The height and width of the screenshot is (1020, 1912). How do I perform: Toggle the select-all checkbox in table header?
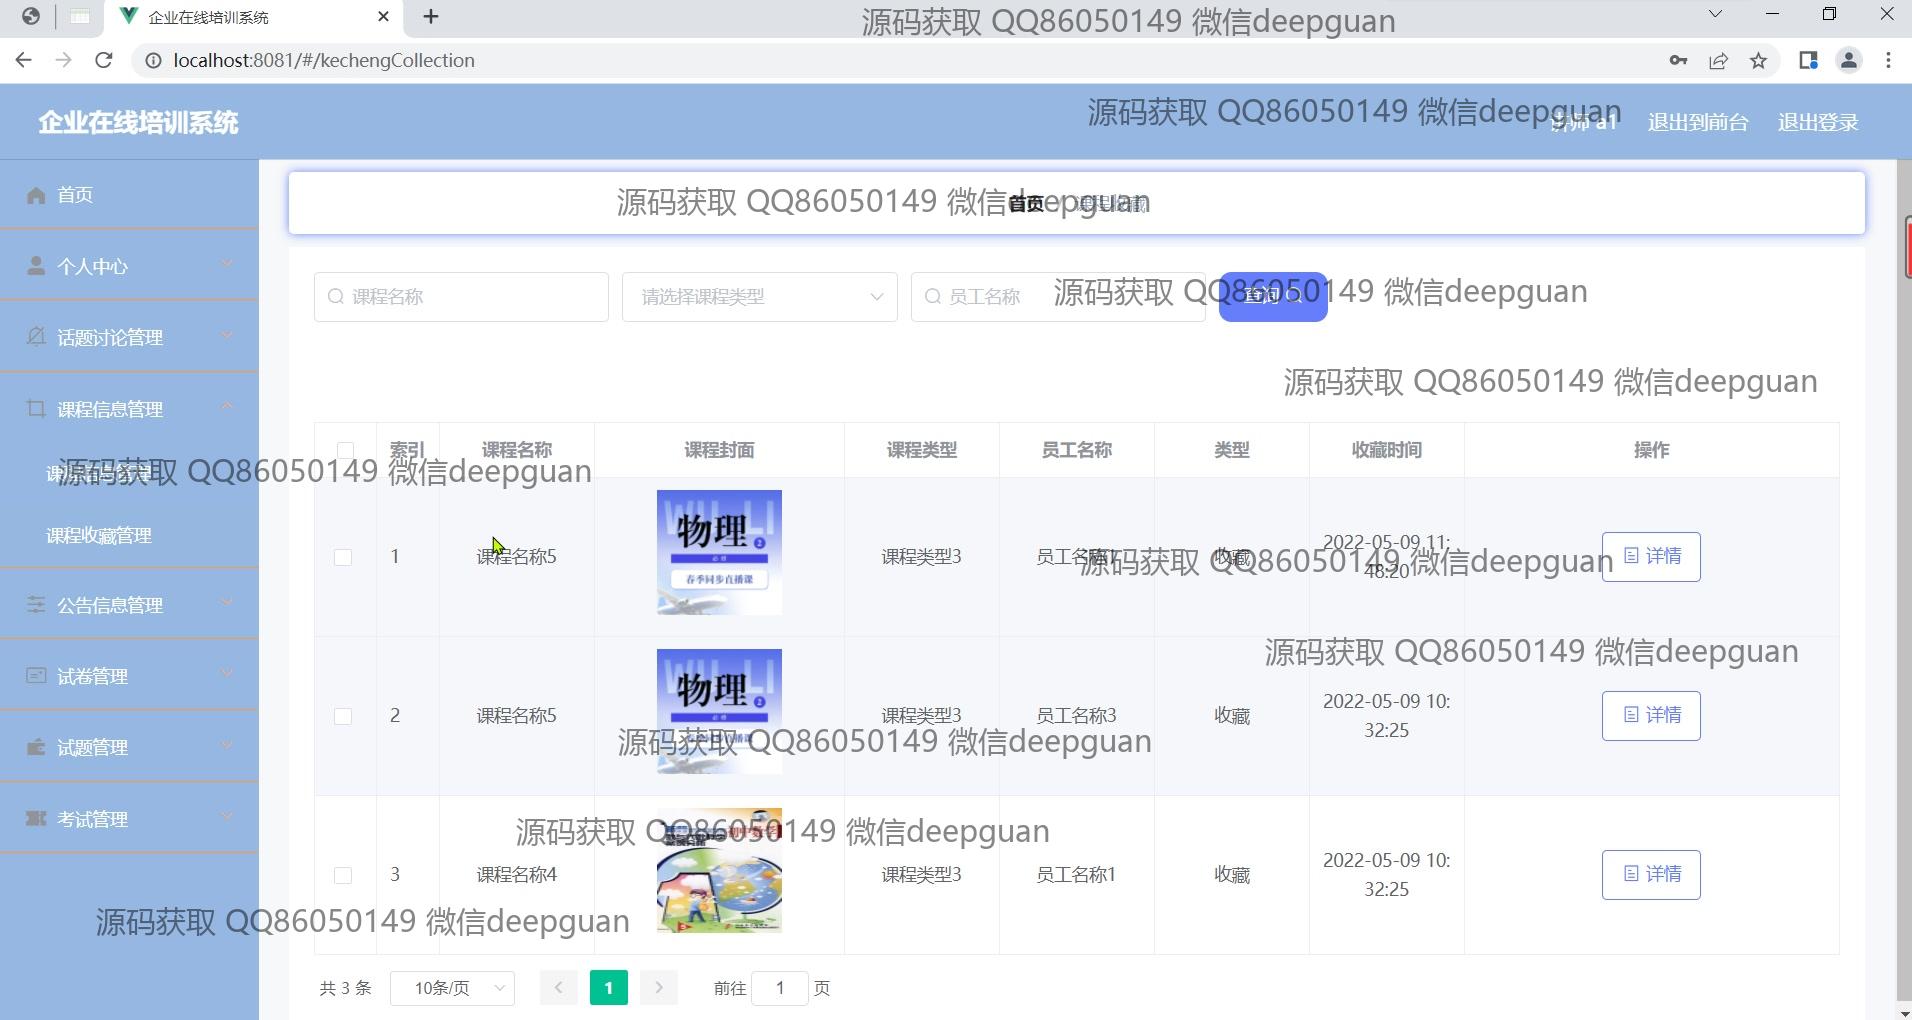(x=345, y=450)
